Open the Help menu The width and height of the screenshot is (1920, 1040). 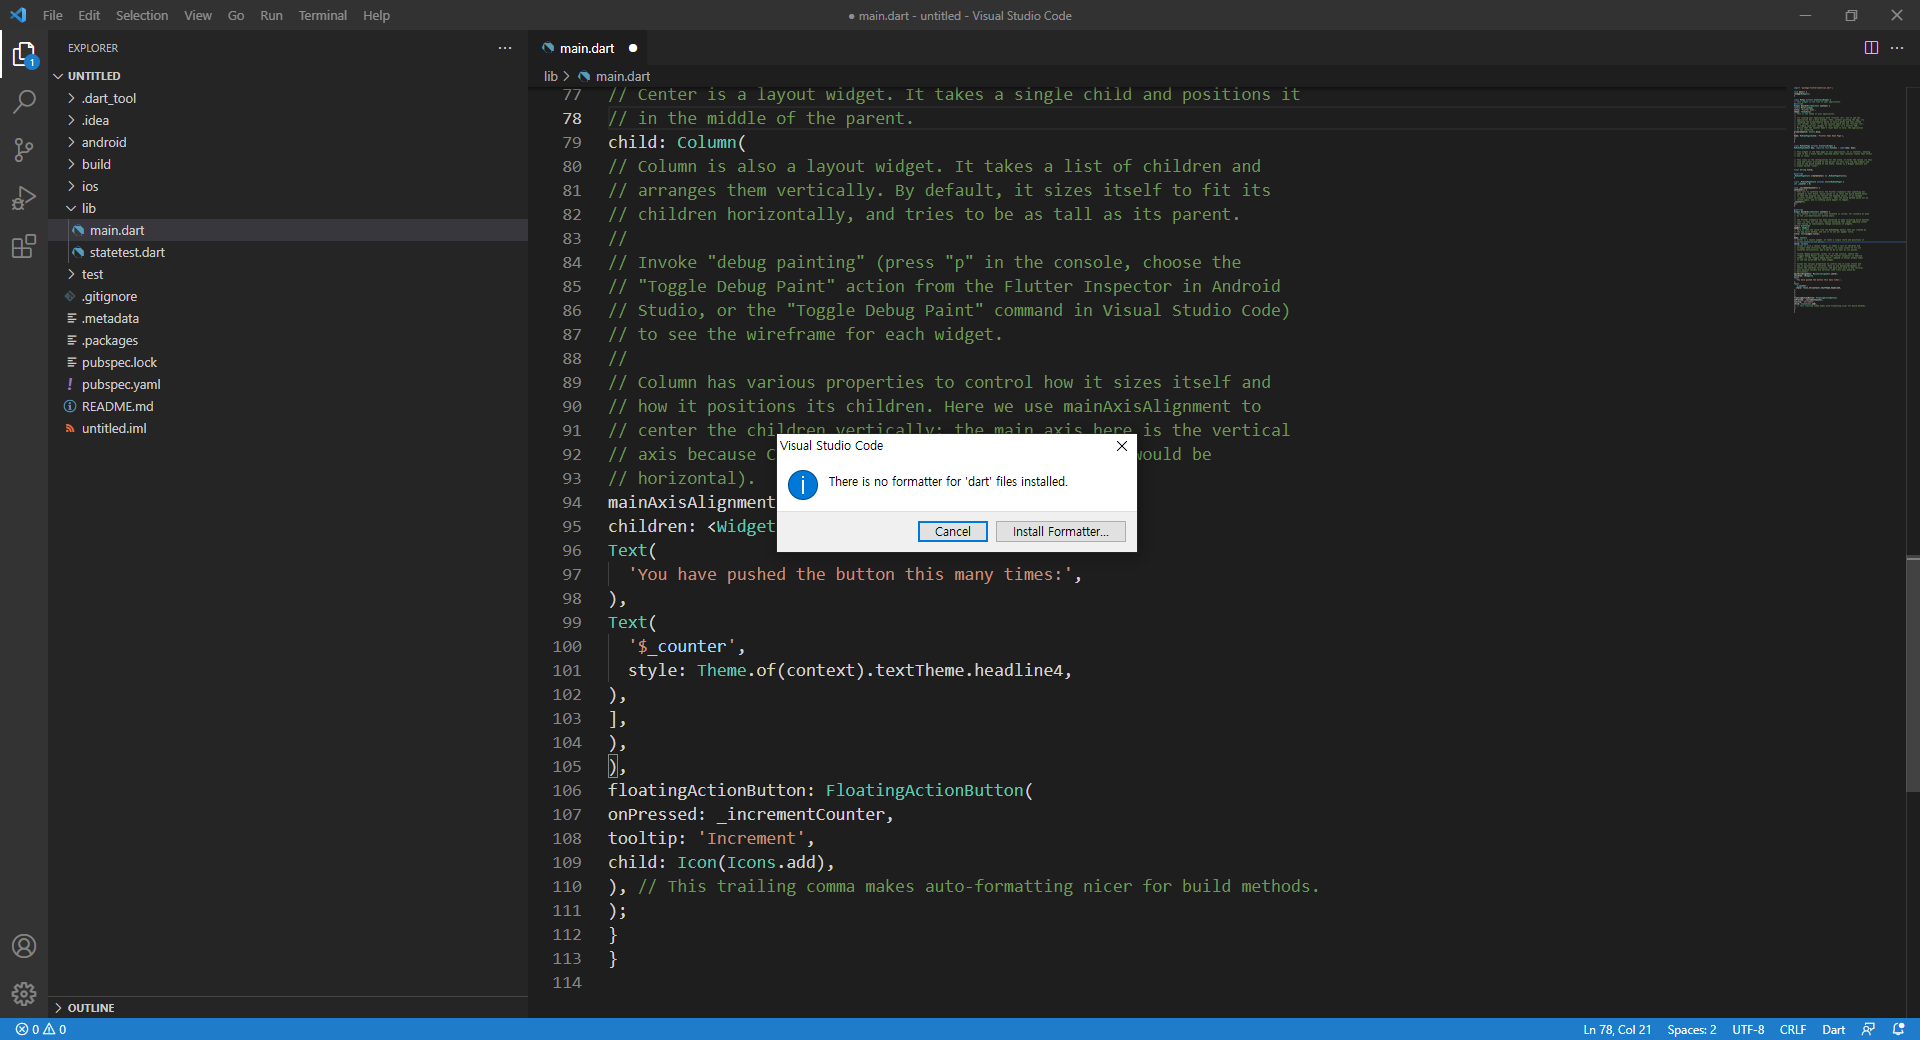376,15
